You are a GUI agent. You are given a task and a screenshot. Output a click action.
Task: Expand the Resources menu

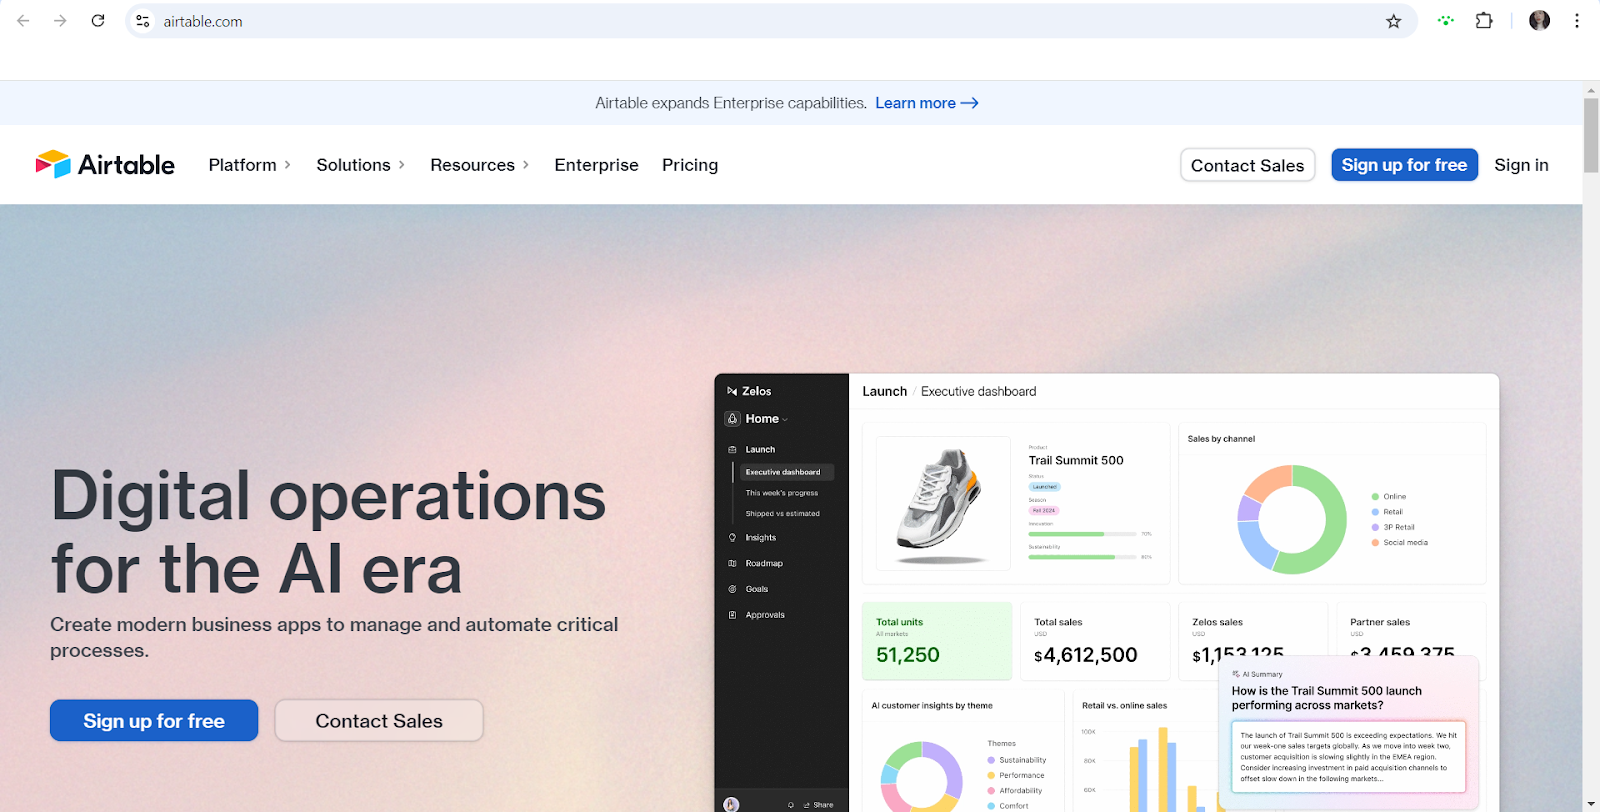(x=480, y=165)
